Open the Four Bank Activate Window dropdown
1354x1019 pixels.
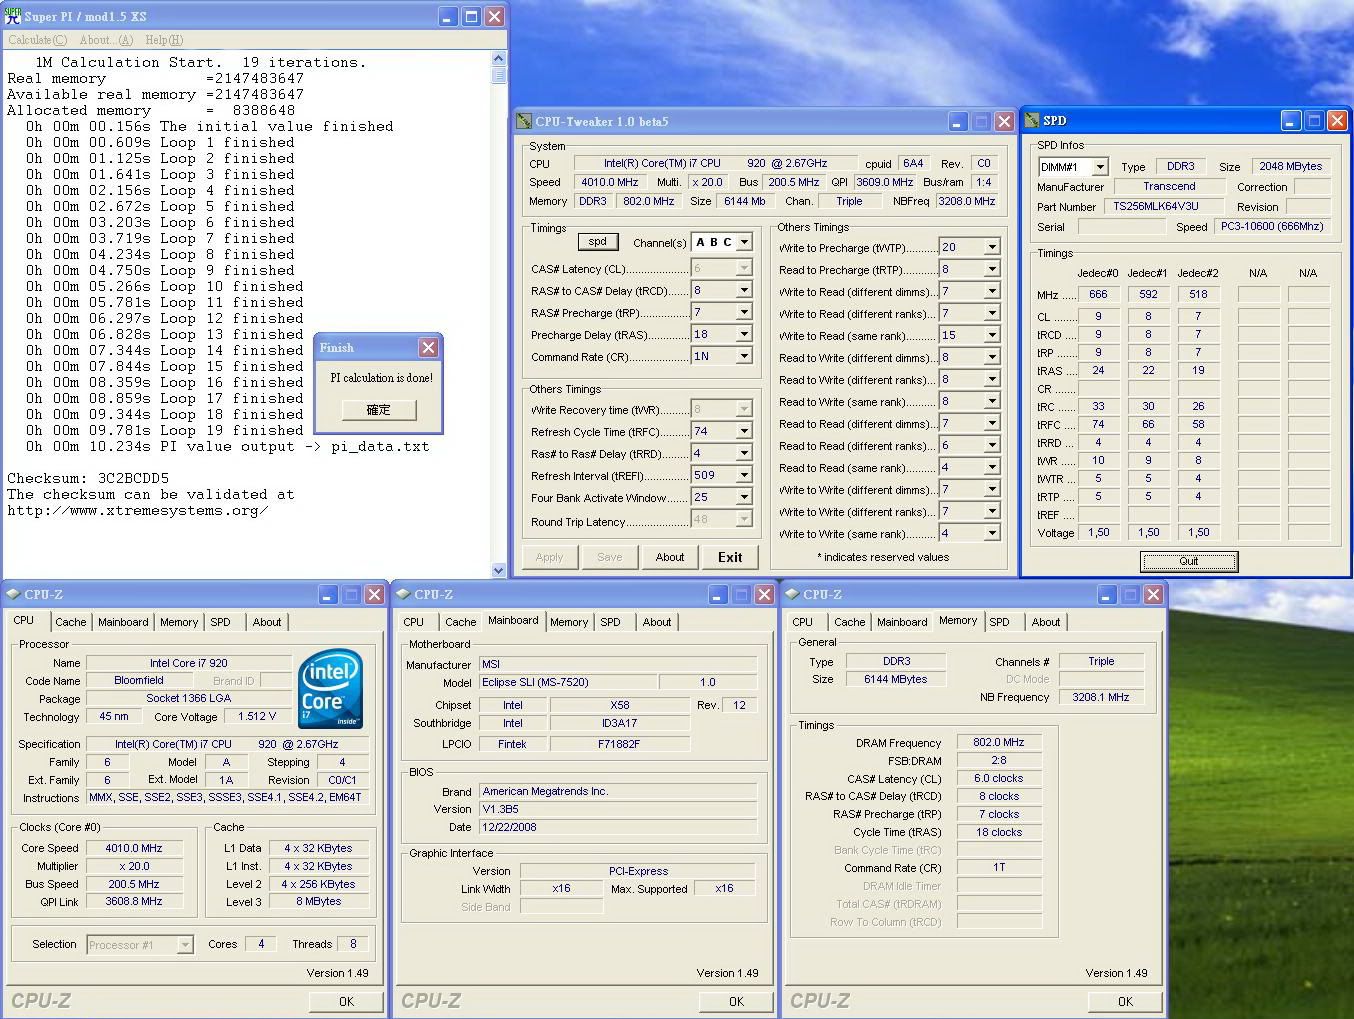pos(743,497)
